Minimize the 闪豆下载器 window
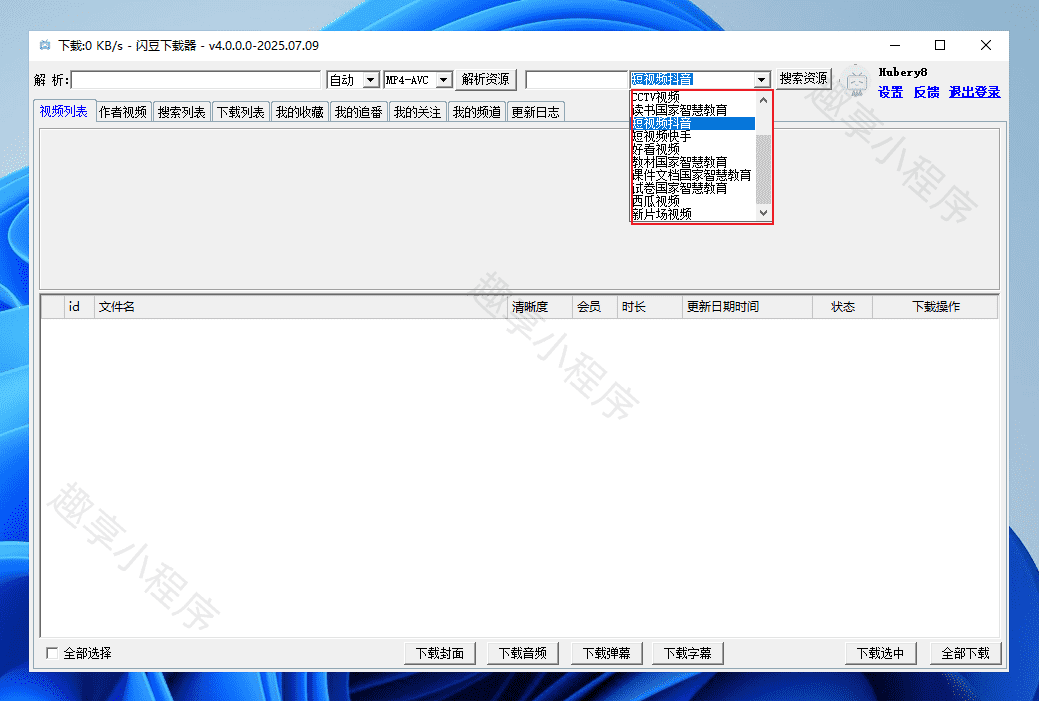This screenshot has width=1039, height=701. 895,45
